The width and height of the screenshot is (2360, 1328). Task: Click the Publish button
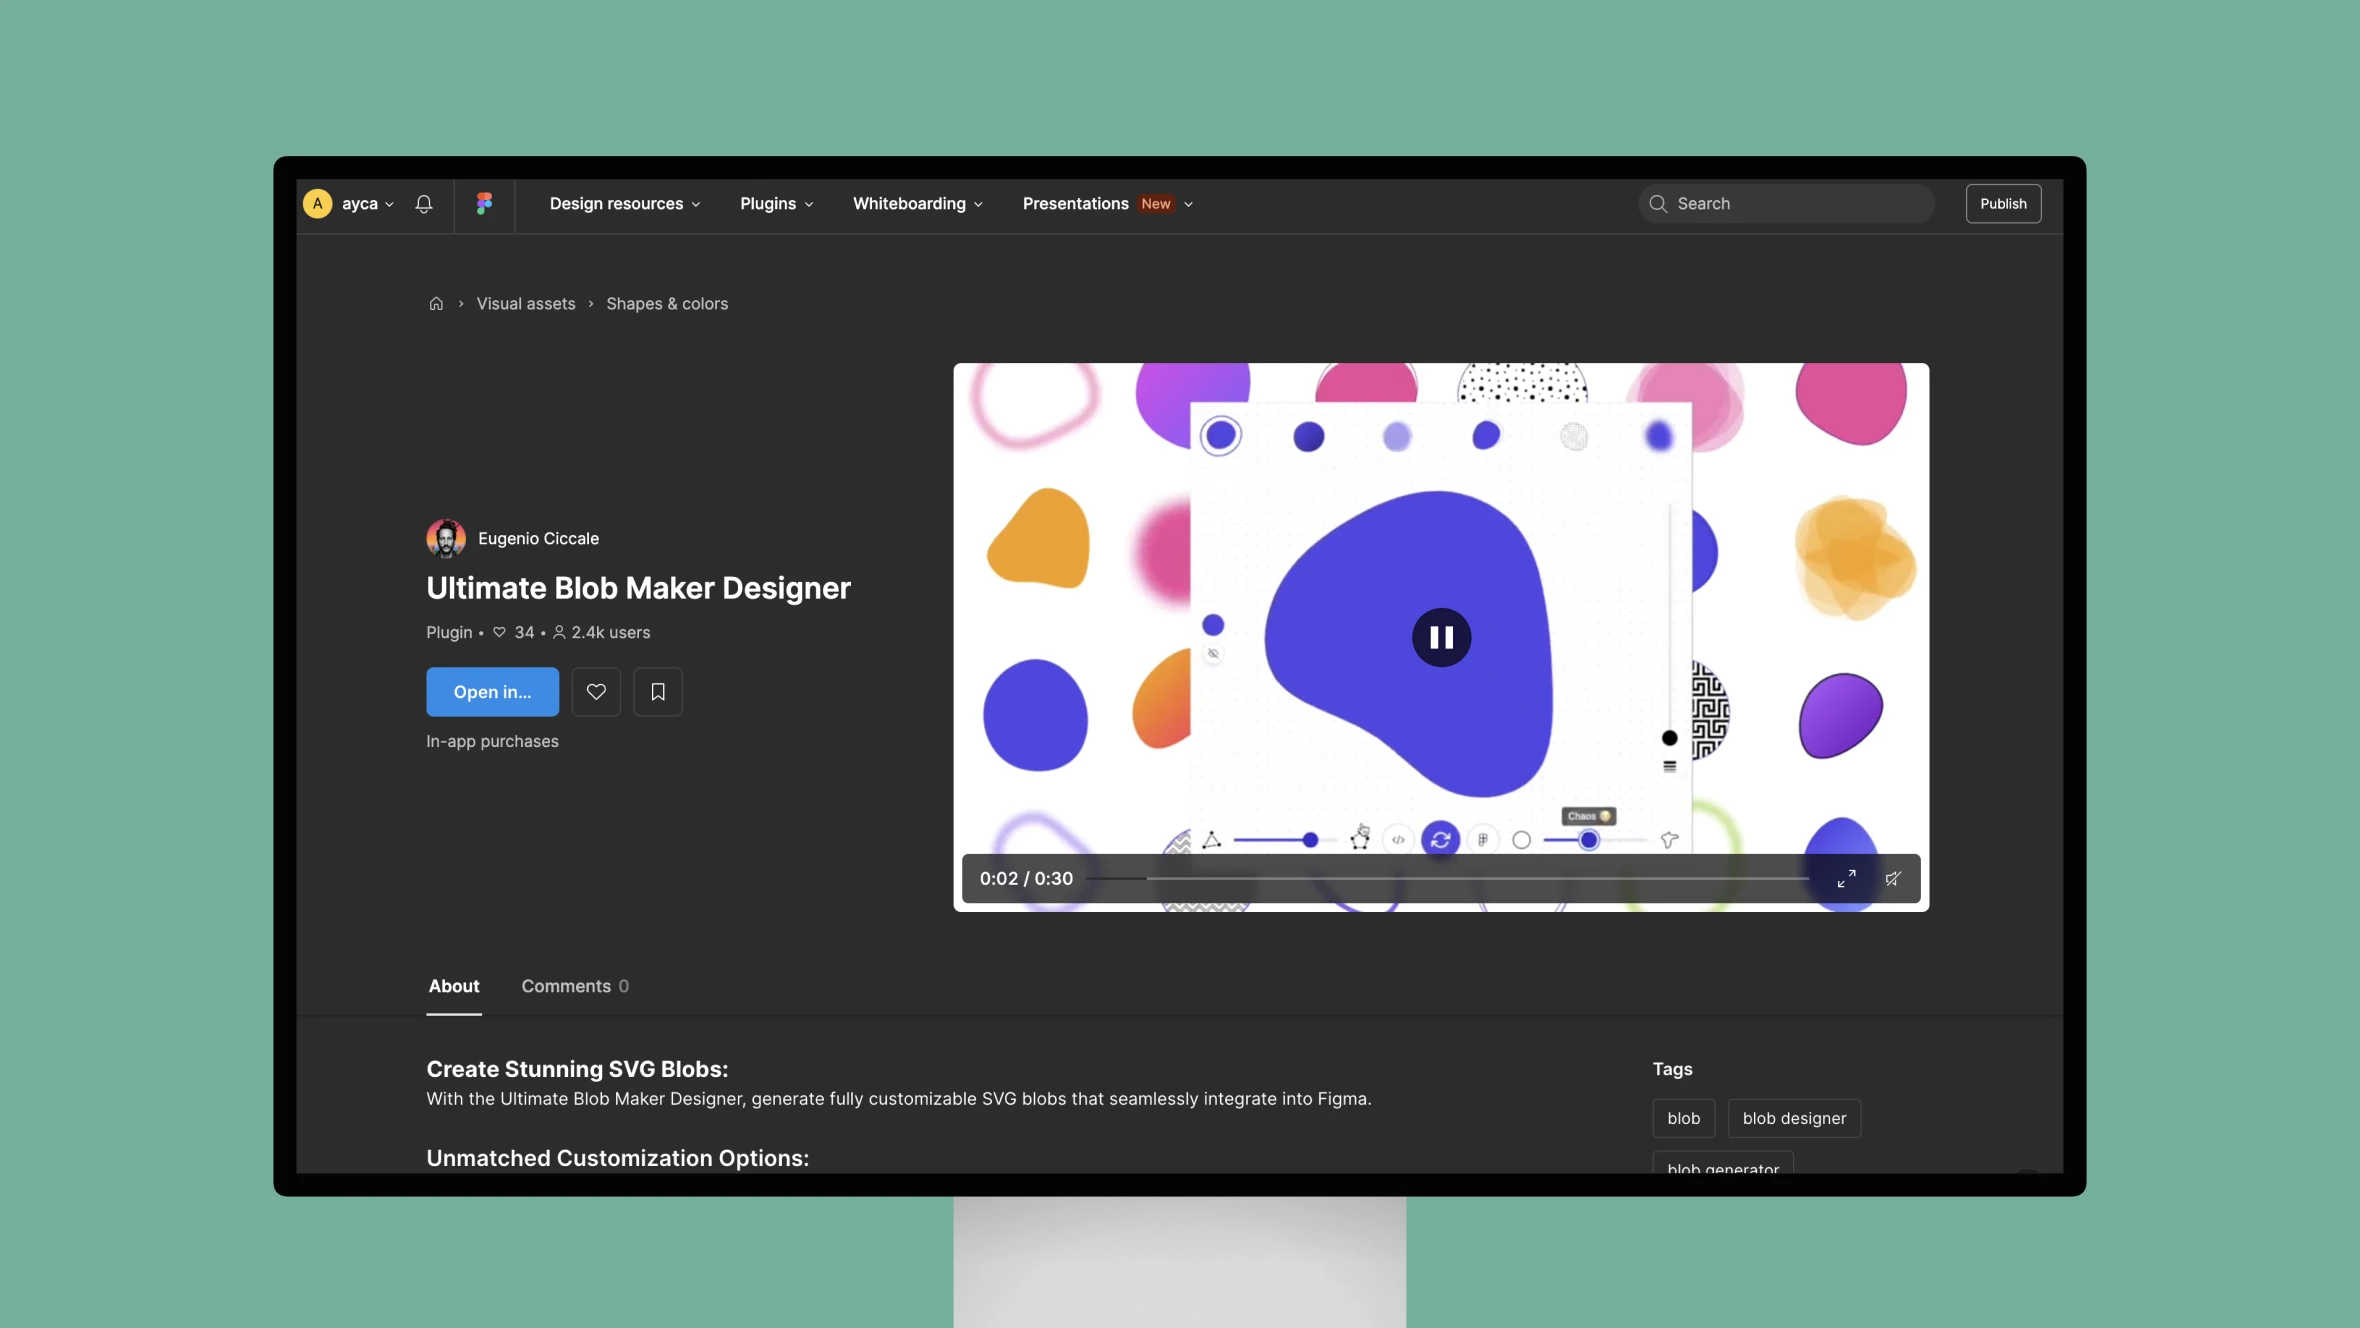pos(2002,203)
